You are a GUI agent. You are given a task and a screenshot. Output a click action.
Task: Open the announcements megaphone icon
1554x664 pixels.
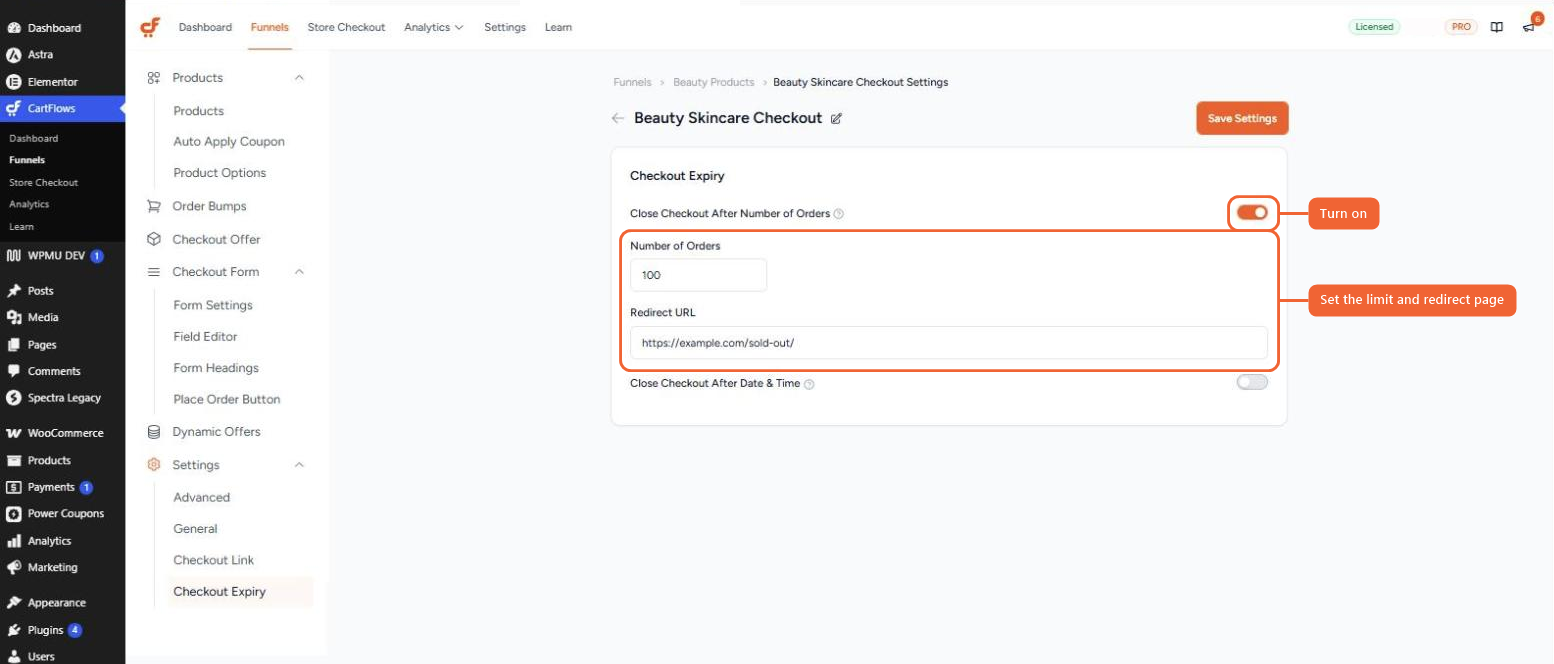(1528, 27)
